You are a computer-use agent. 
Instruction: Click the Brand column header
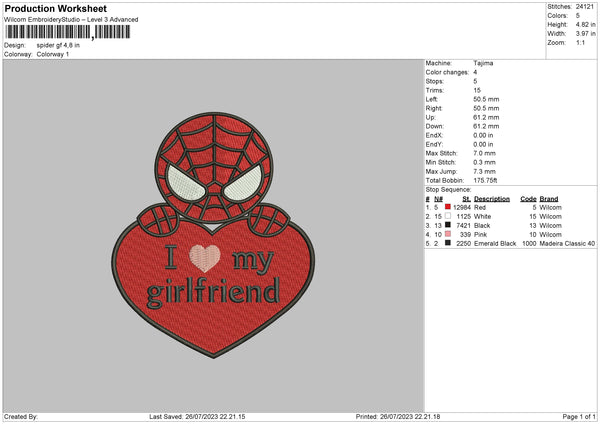[549, 199]
